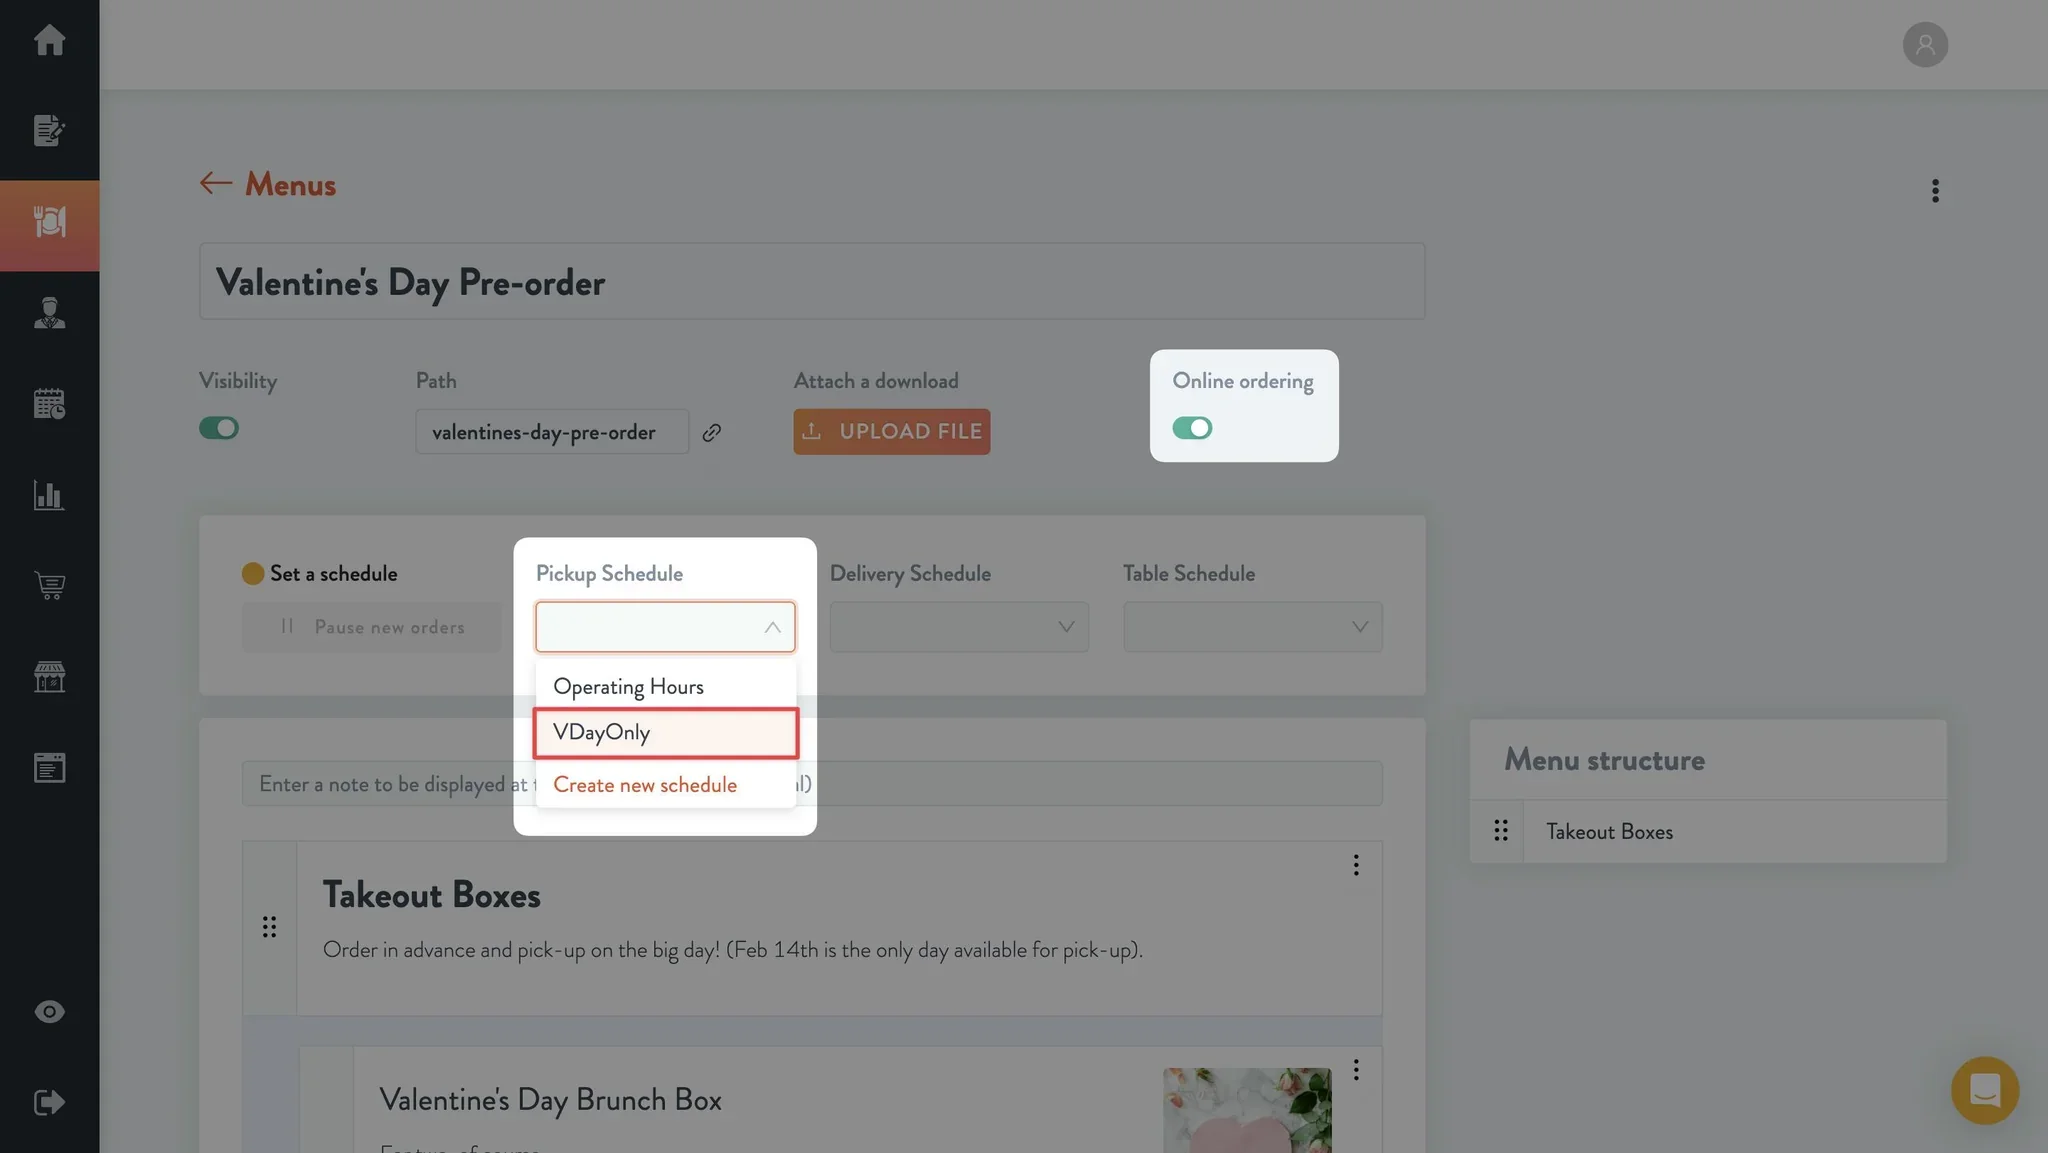Click Pause new orders button
This screenshot has width=2048, height=1153.
tap(372, 627)
